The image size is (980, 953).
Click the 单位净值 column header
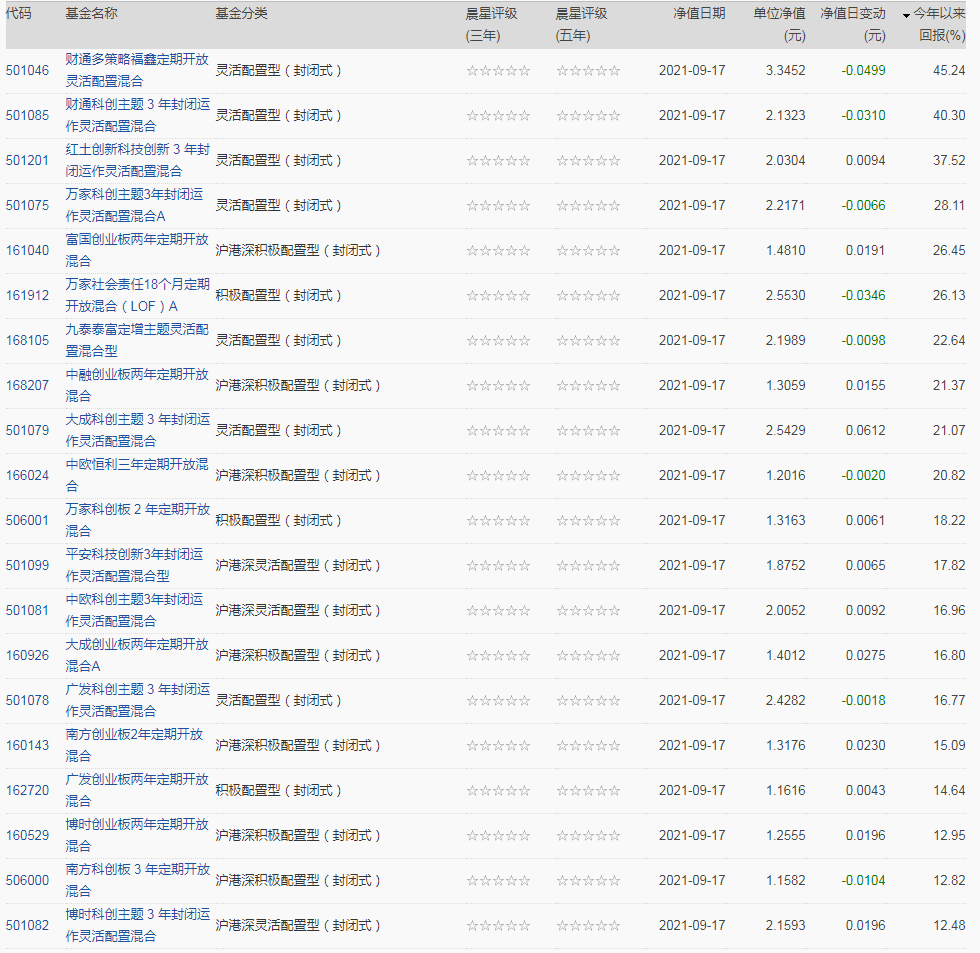click(x=779, y=24)
